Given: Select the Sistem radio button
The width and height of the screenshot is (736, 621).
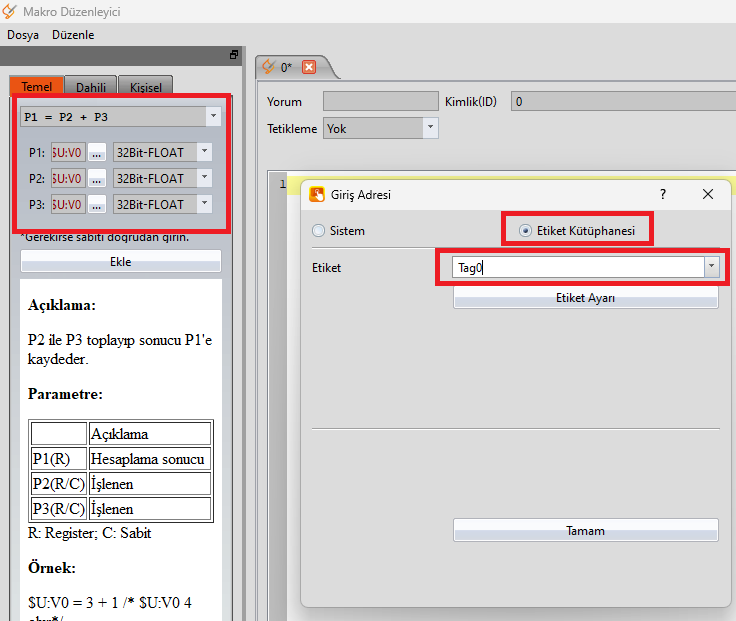Looking at the screenshot, I should click(319, 231).
